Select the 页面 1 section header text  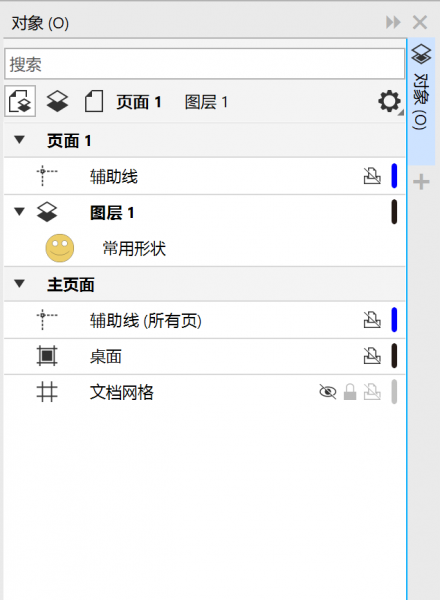[69, 141]
